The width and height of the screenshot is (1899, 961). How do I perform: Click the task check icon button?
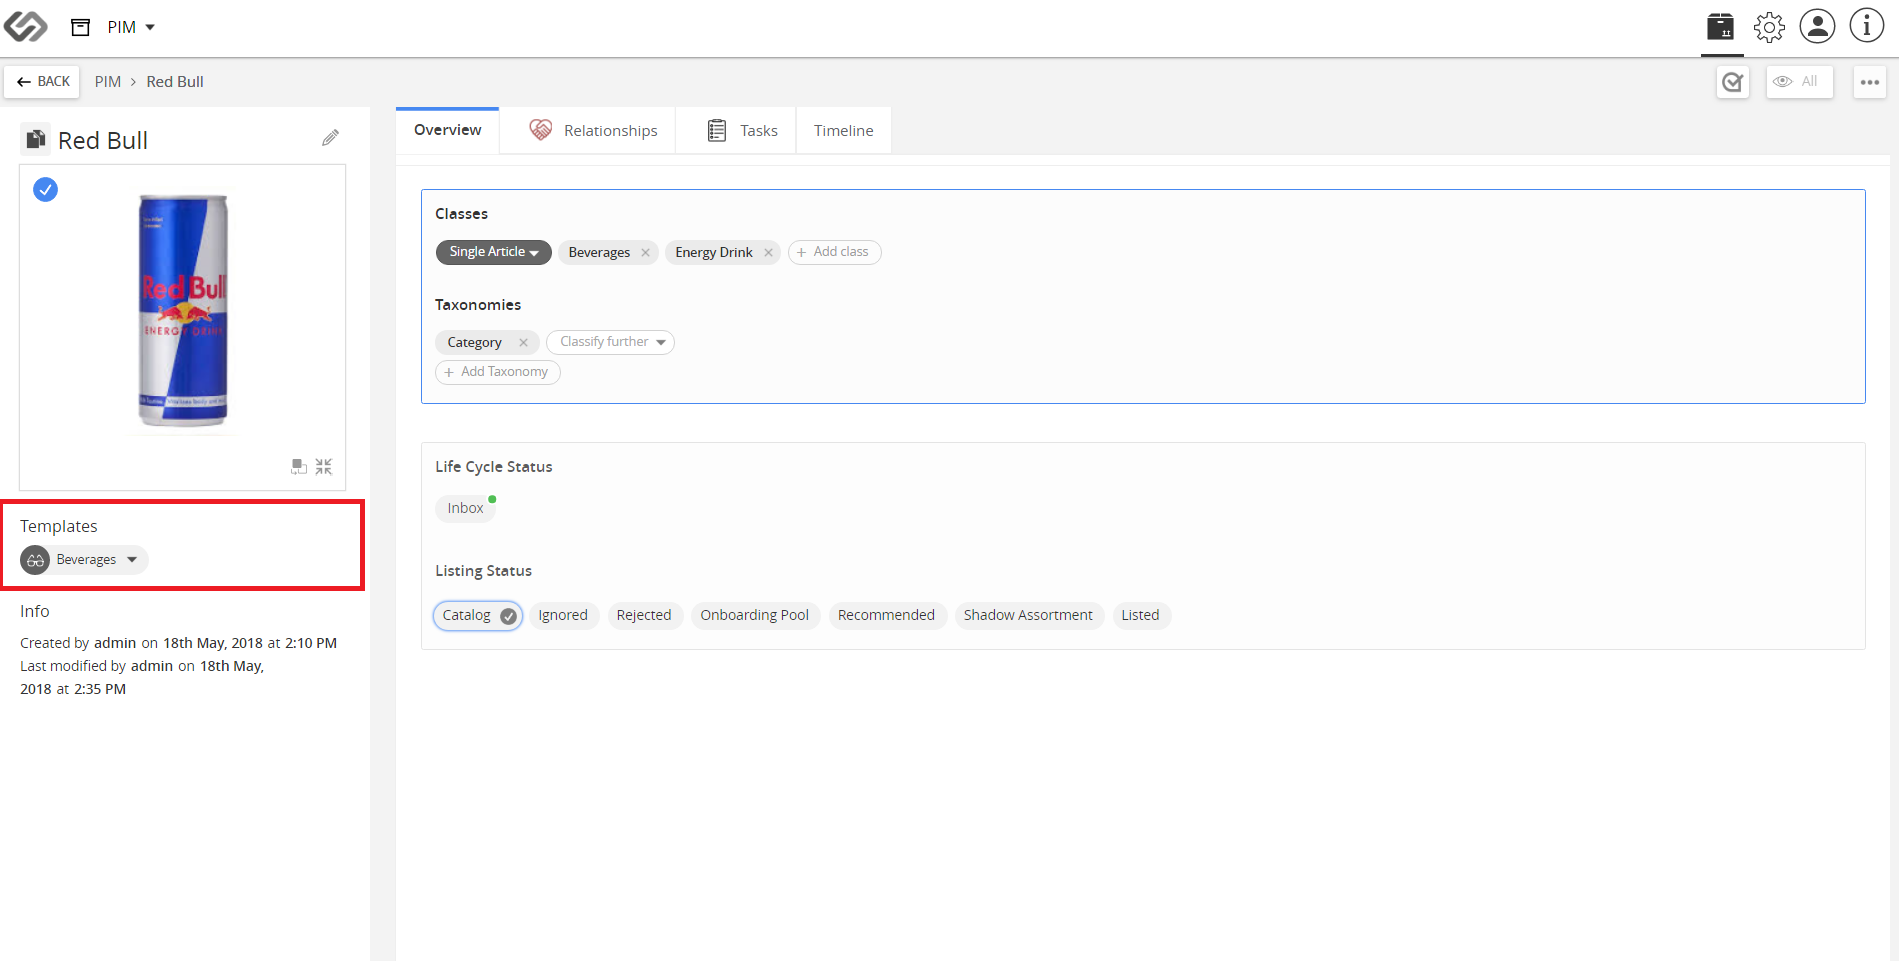click(1733, 82)
